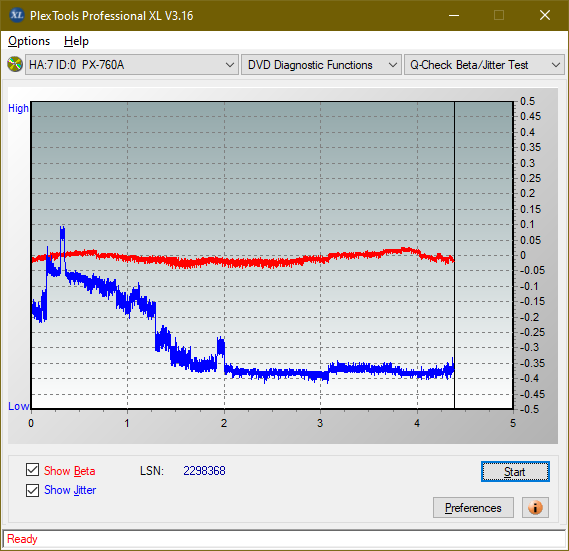Open the Preferences dialog

click(x=473, y=507)
